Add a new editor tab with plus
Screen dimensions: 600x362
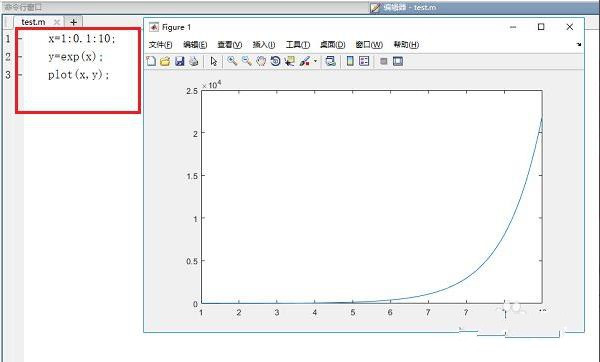[73, 22]
